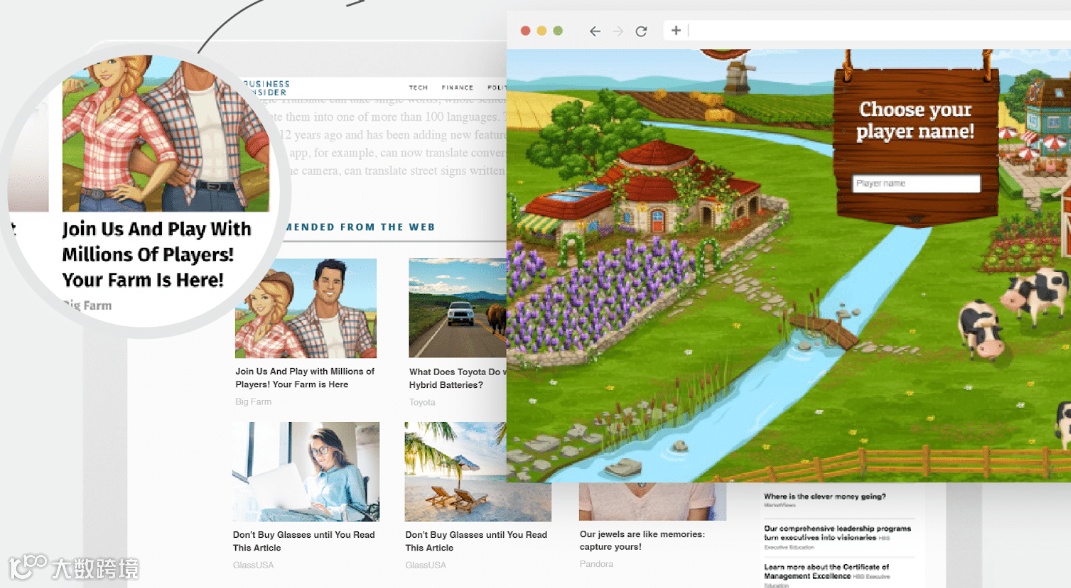Click the Player name input field
The width and height of the screenshot is (1071, 588).
click(916, 183)
